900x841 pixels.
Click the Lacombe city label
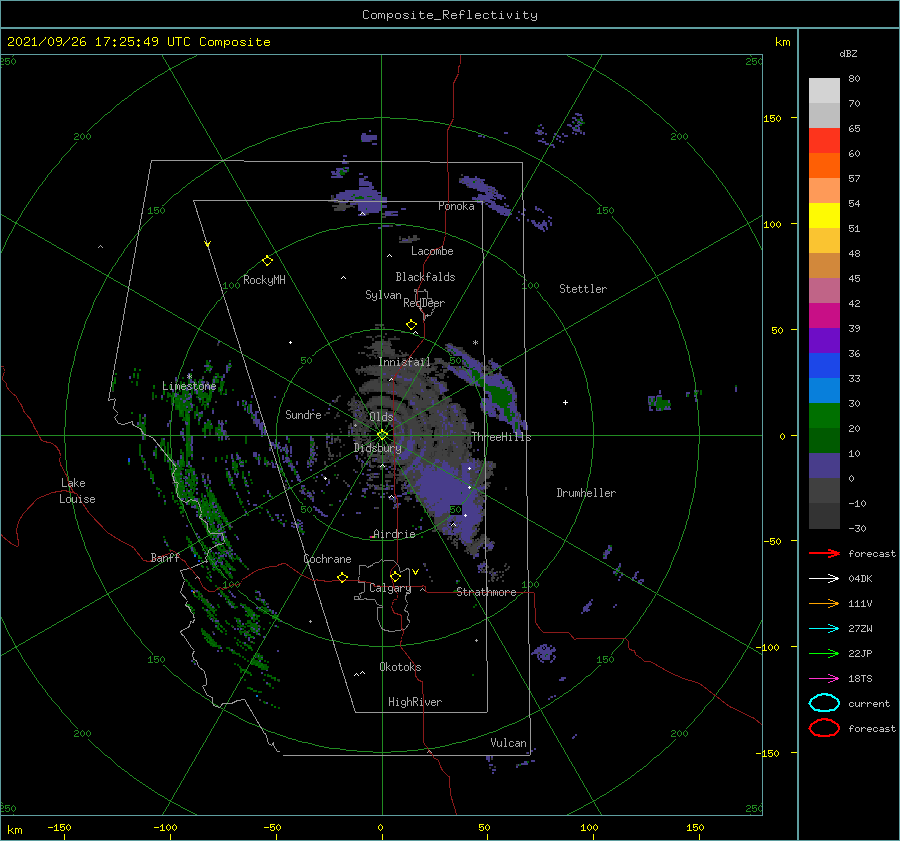(432, 251)
